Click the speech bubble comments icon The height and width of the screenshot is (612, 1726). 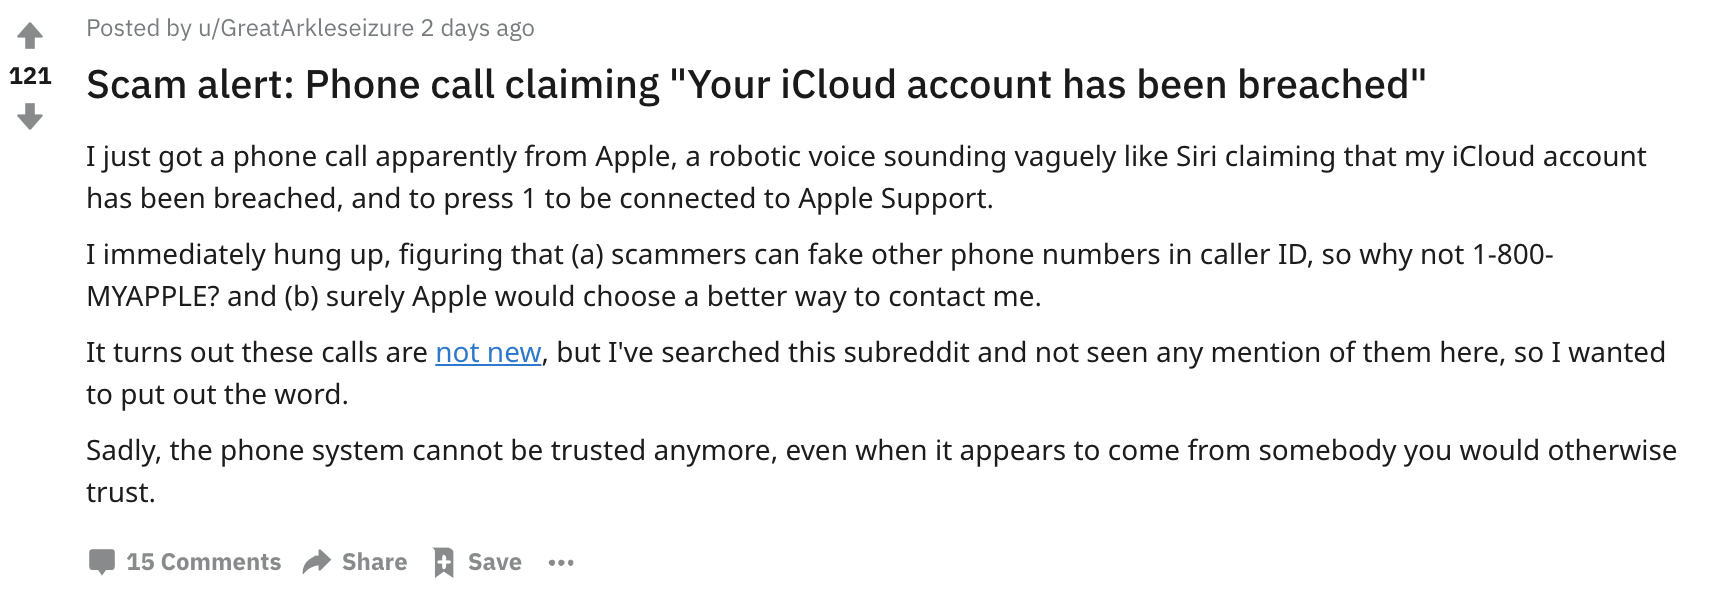point(101,562)
